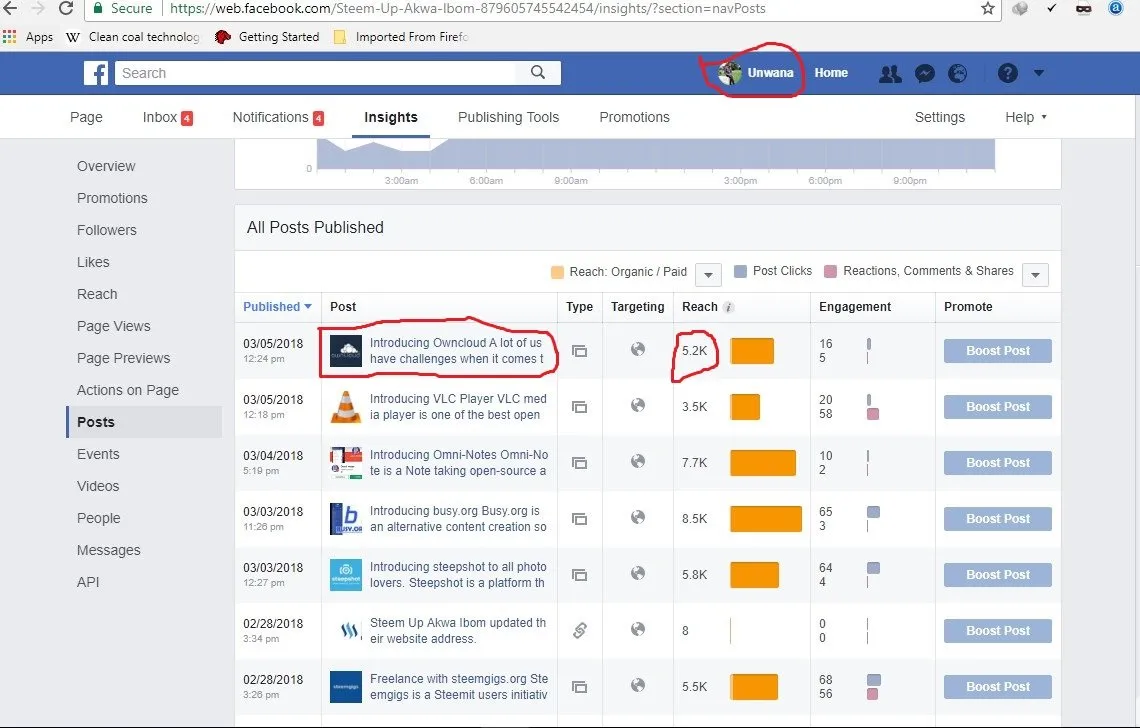
Task: Select Messages in the sidebar
Action: click(x=109, y=550)
